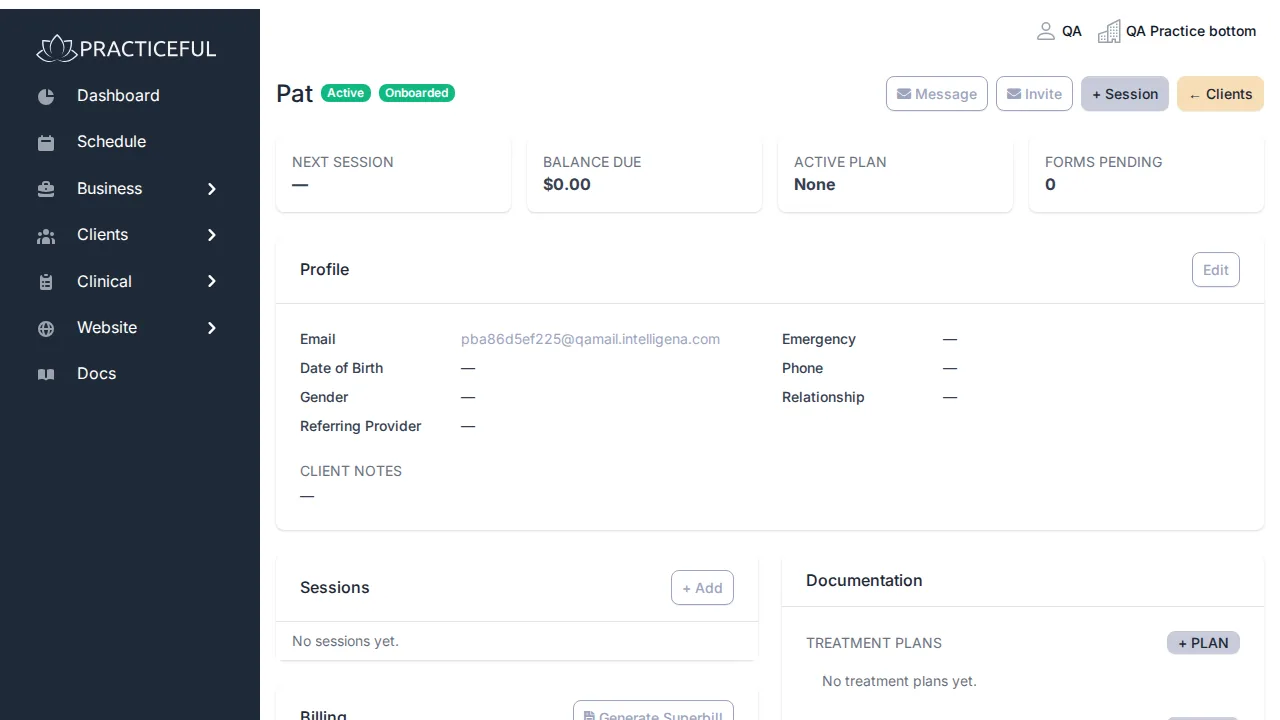Click the Date of Birth label
This screenshot has height=720, width=1280.
[x=342, y=368]
